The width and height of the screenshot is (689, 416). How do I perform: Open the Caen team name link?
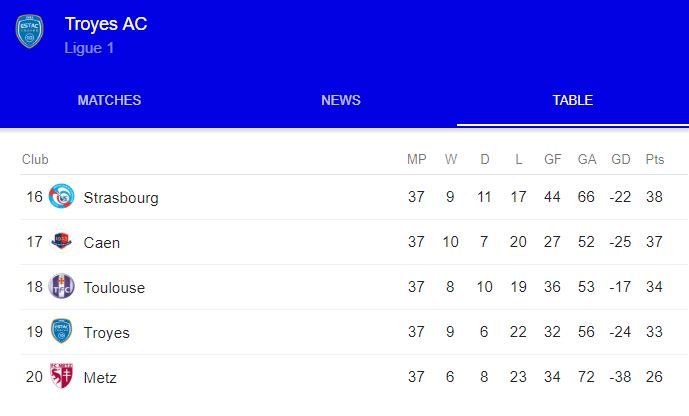[x=102, y=243]
